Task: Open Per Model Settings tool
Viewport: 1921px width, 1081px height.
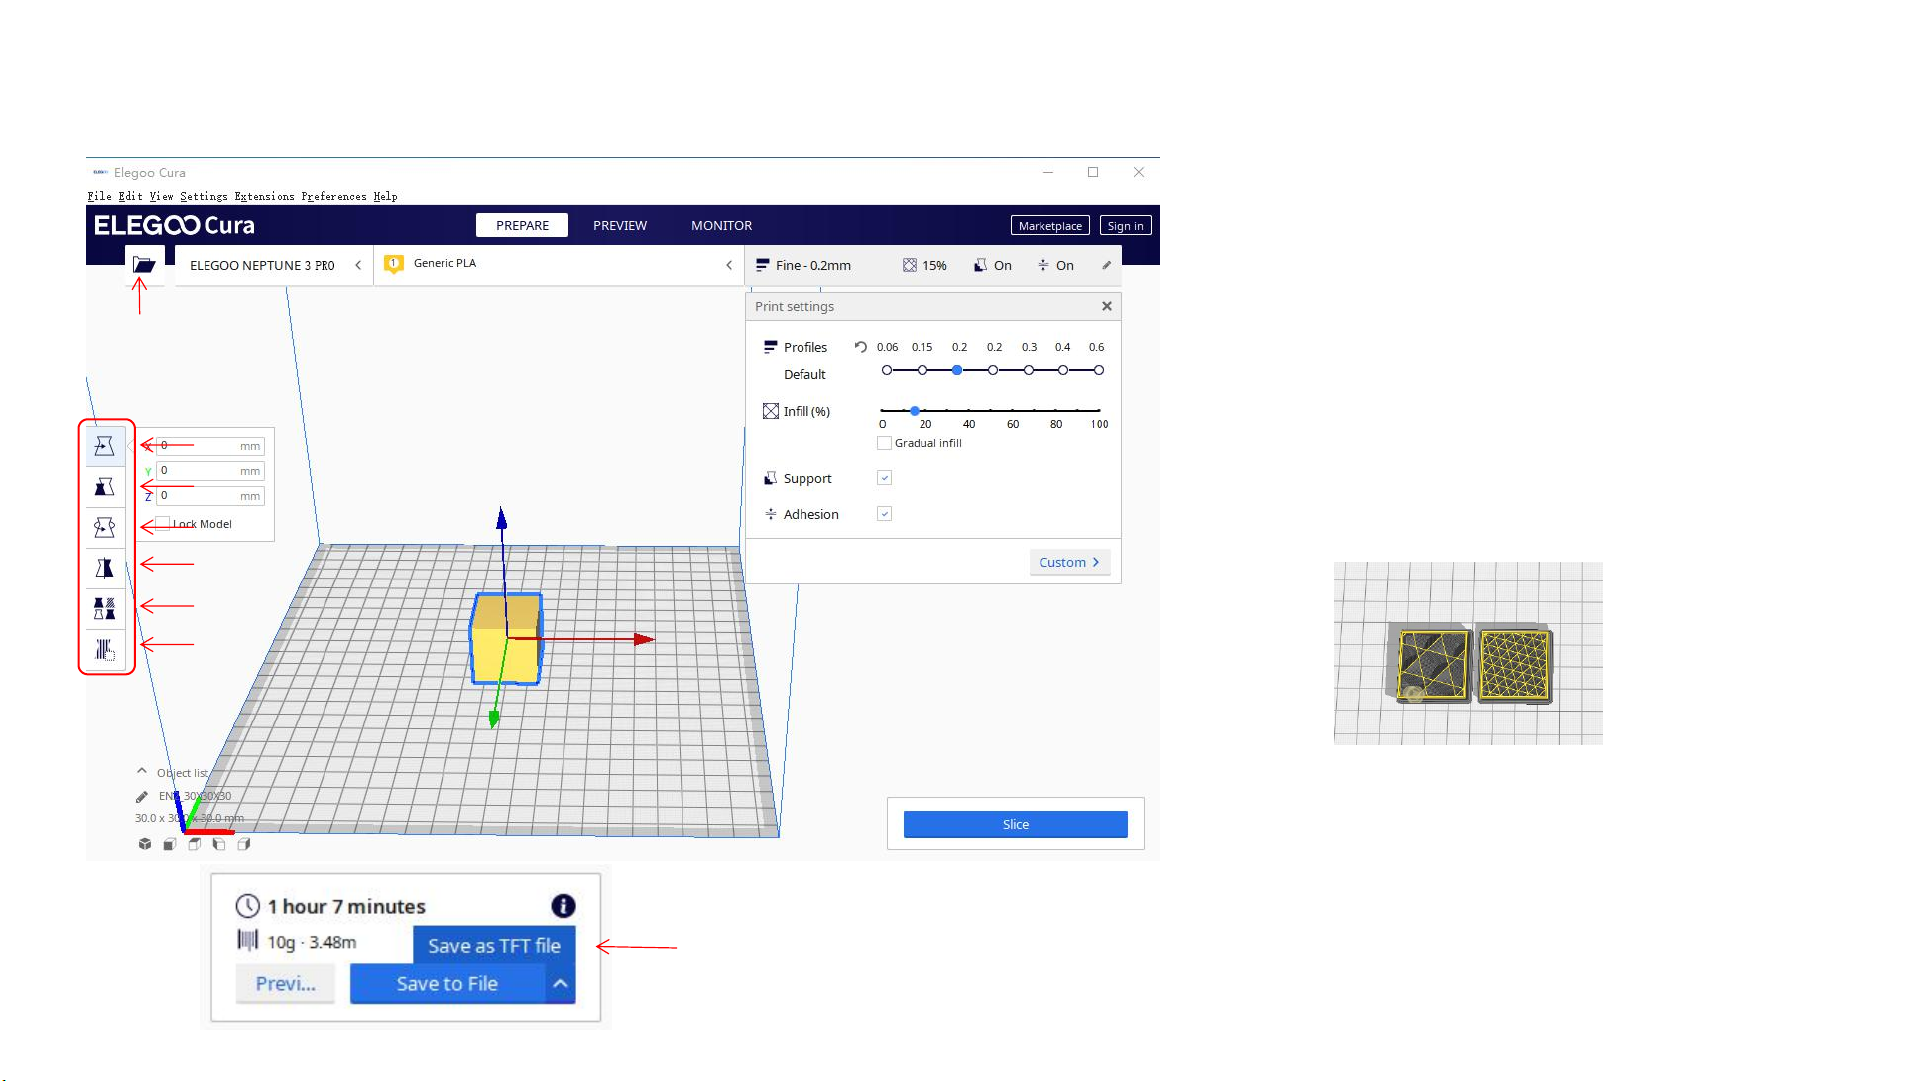Action: click(104, 608)
